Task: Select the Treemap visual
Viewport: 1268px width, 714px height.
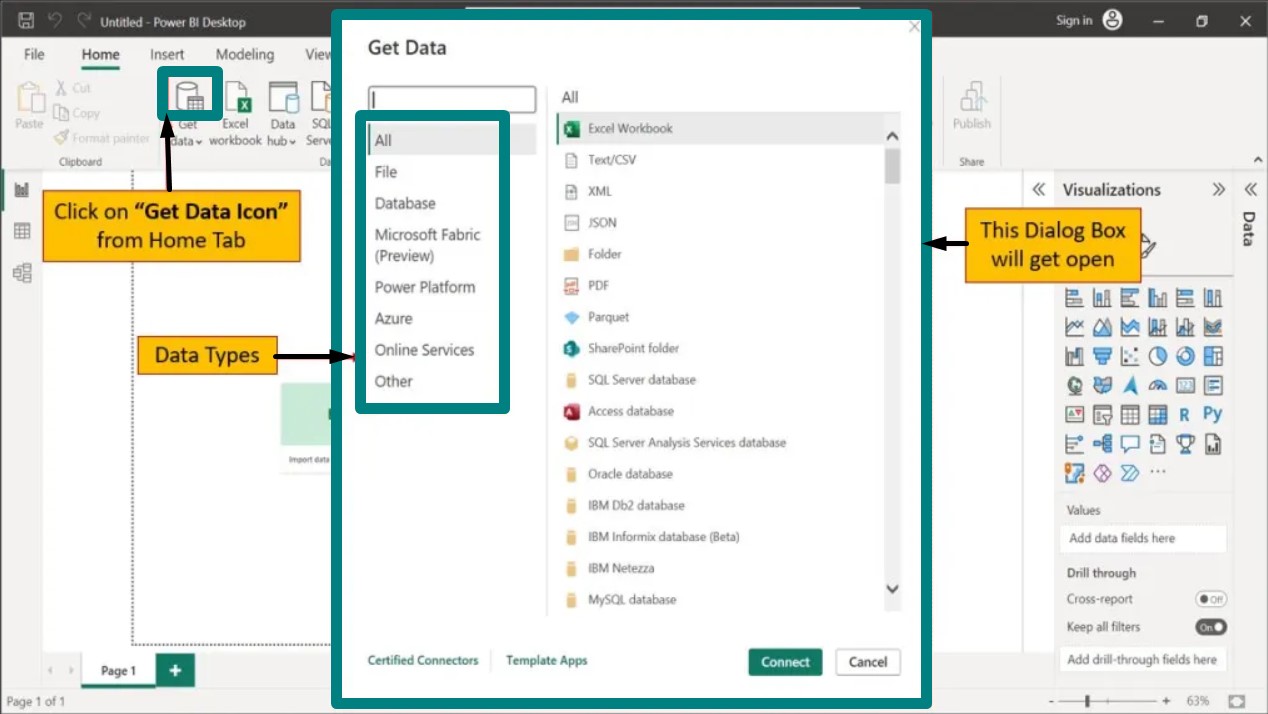Action: click(1213, 356)
